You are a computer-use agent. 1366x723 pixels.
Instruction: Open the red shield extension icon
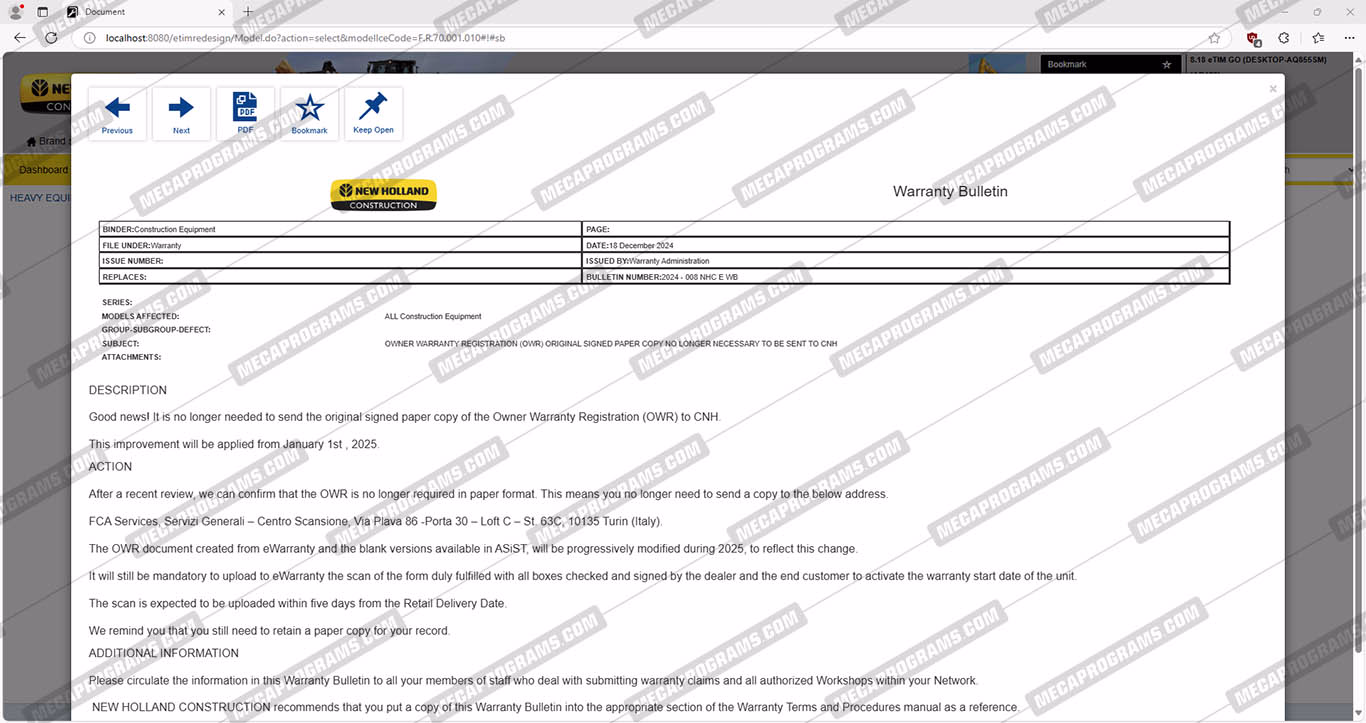1253,38
